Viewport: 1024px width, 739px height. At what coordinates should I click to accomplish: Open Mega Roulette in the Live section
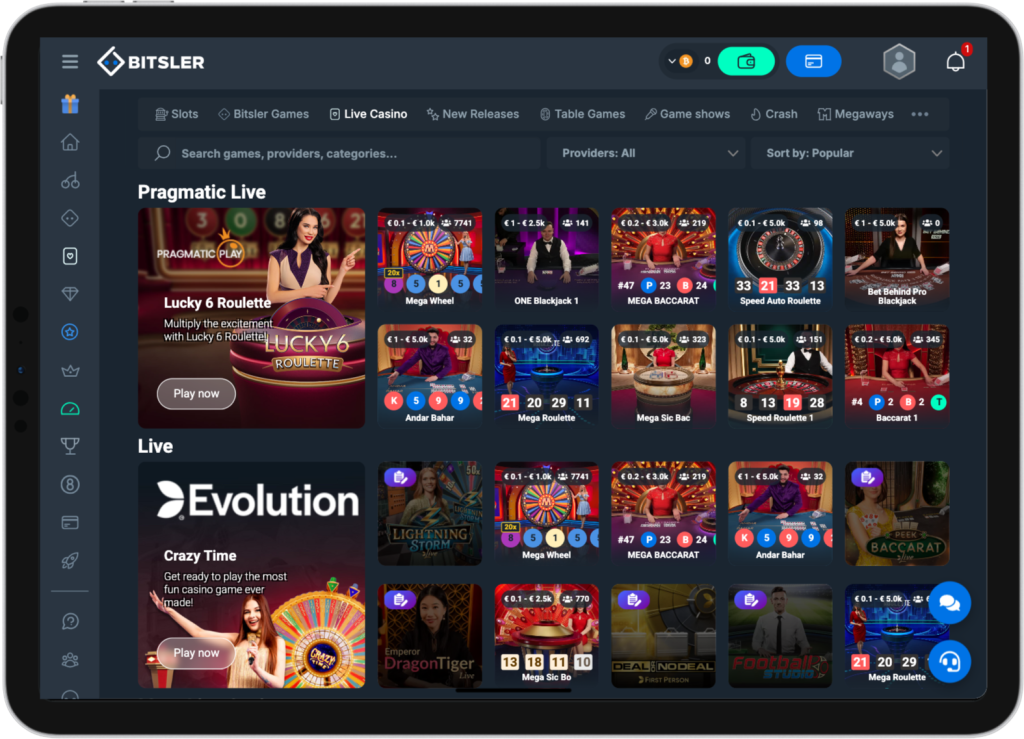pyautogui.click(x=897, y=636)
